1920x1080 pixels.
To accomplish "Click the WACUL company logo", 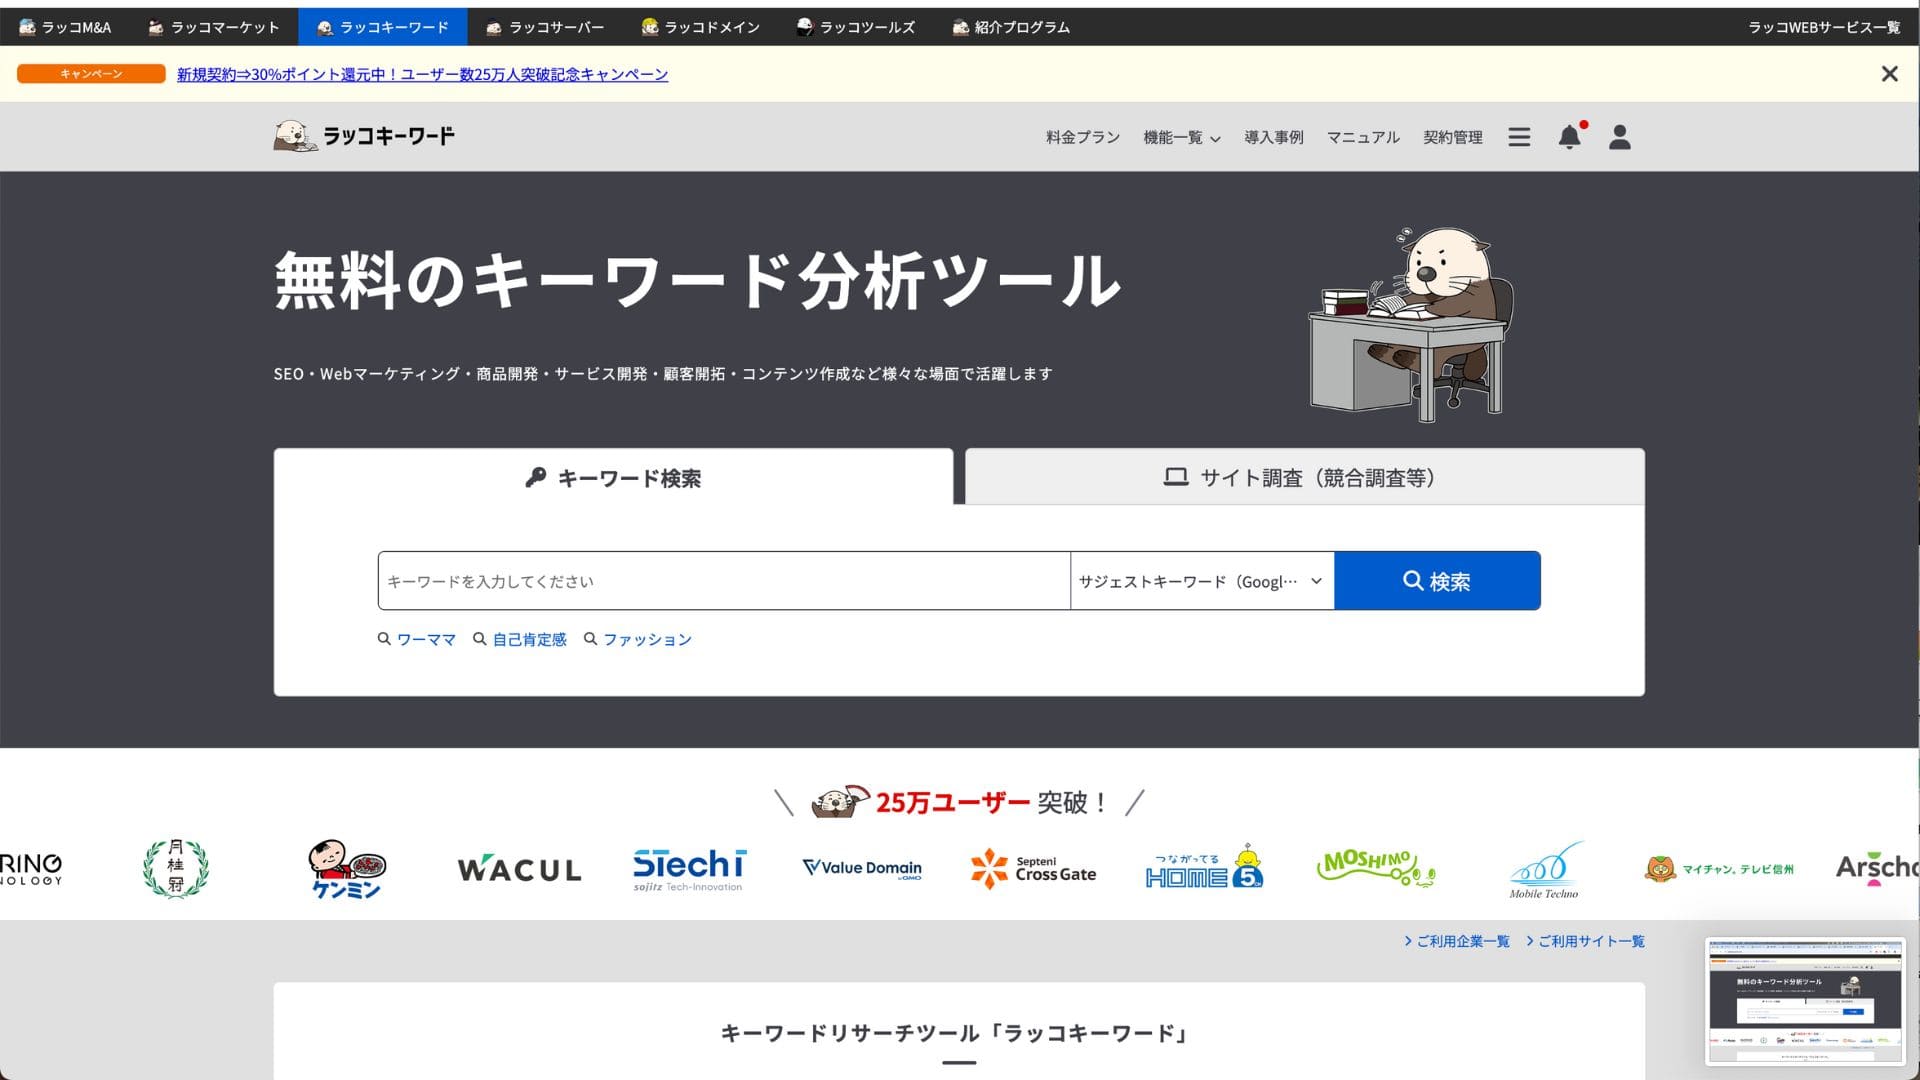I will point(519,869).
